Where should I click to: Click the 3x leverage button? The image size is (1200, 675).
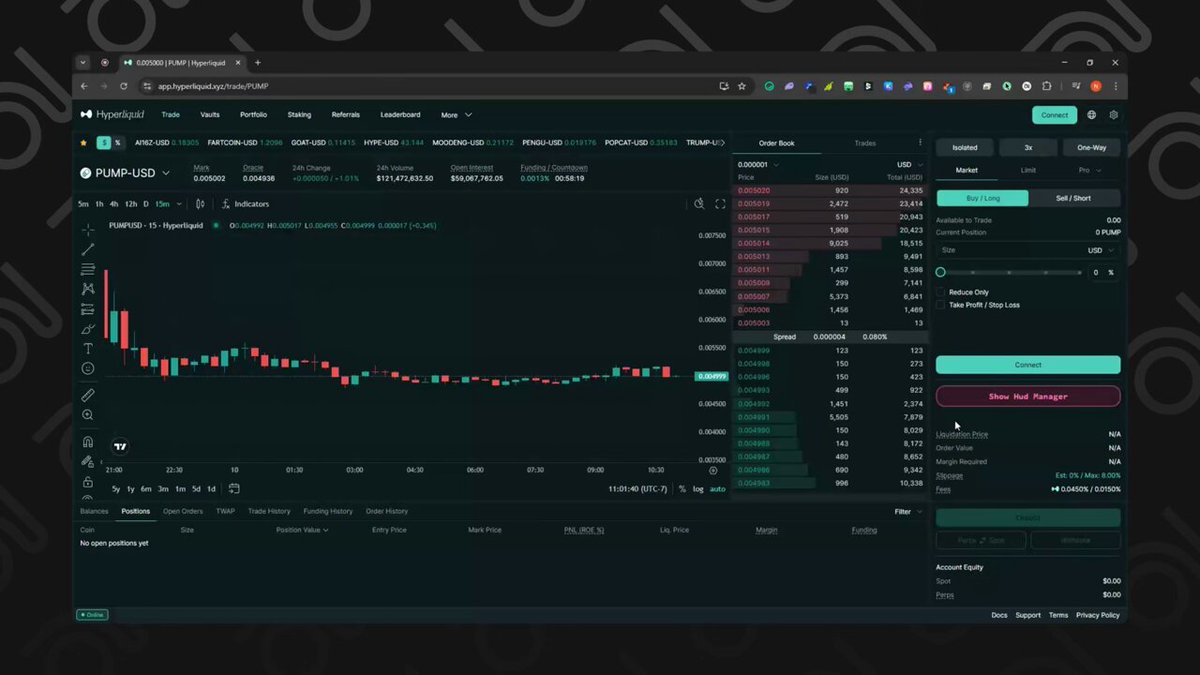[x=1028, y=147]
